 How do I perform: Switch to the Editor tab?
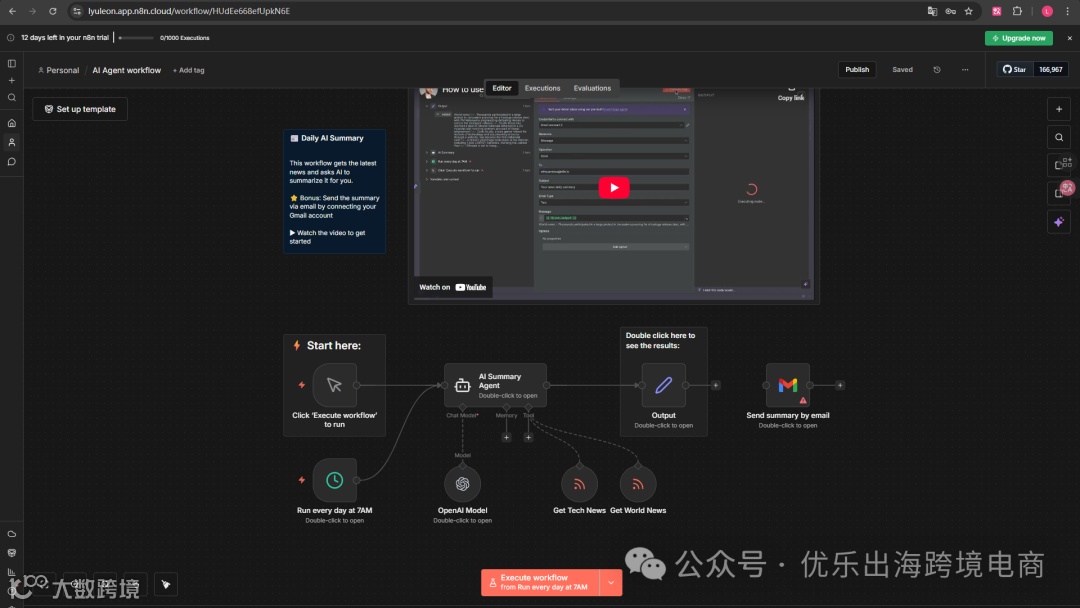(501, 88)
